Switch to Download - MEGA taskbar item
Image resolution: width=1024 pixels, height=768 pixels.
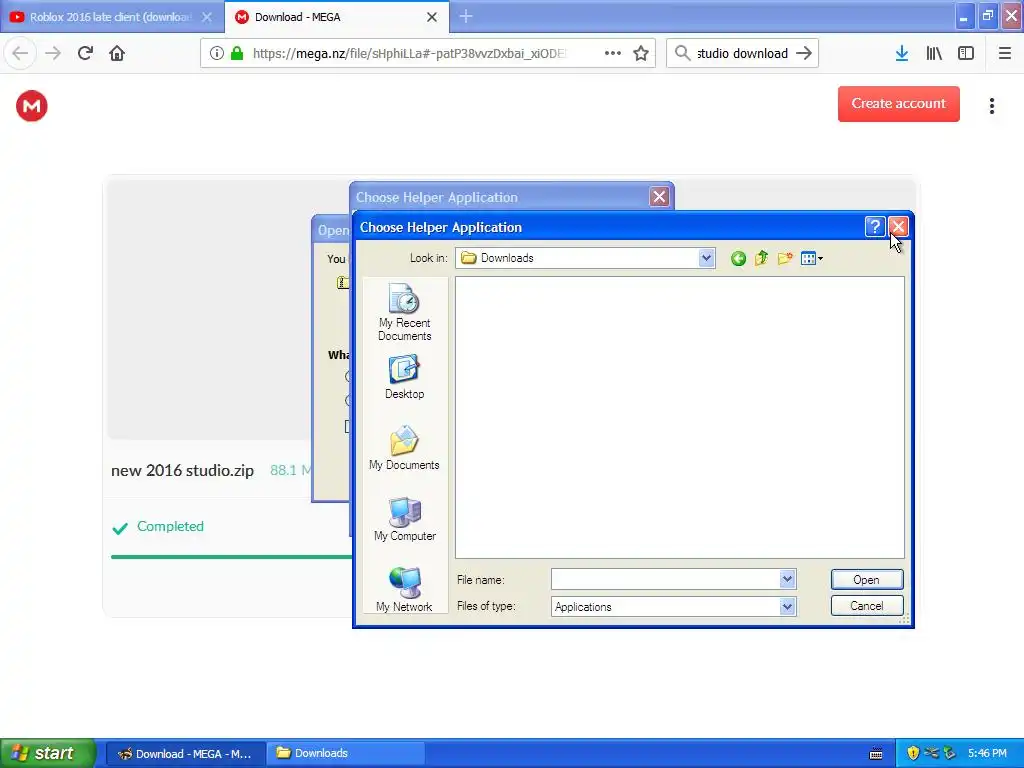[185, 754]
